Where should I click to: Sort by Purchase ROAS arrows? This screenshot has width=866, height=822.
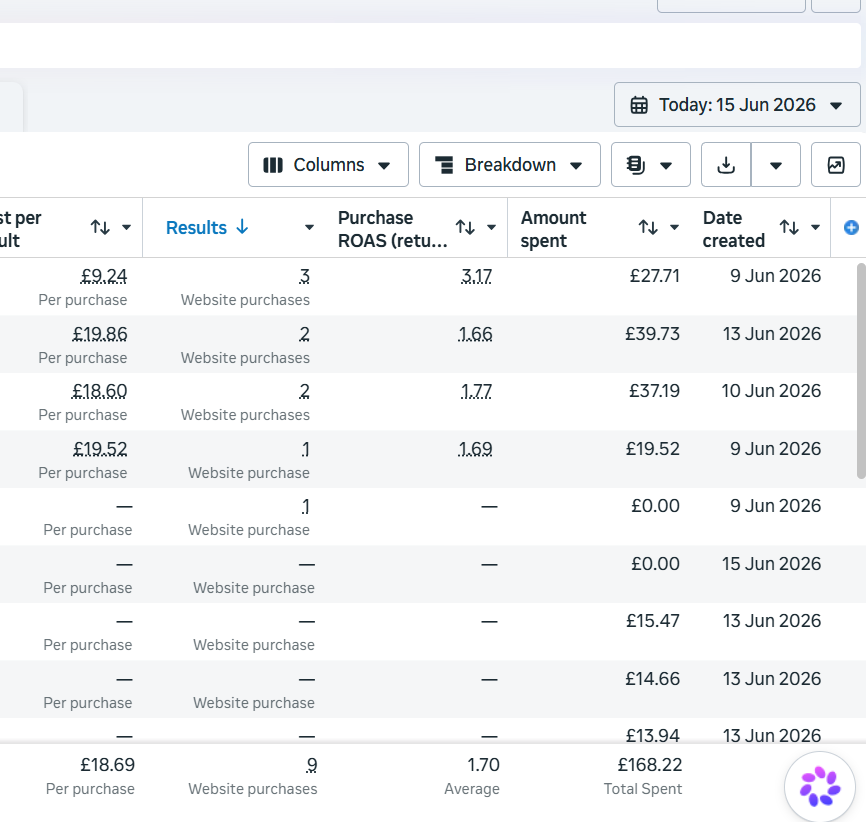pyautogui.click(x=465, y=227)
